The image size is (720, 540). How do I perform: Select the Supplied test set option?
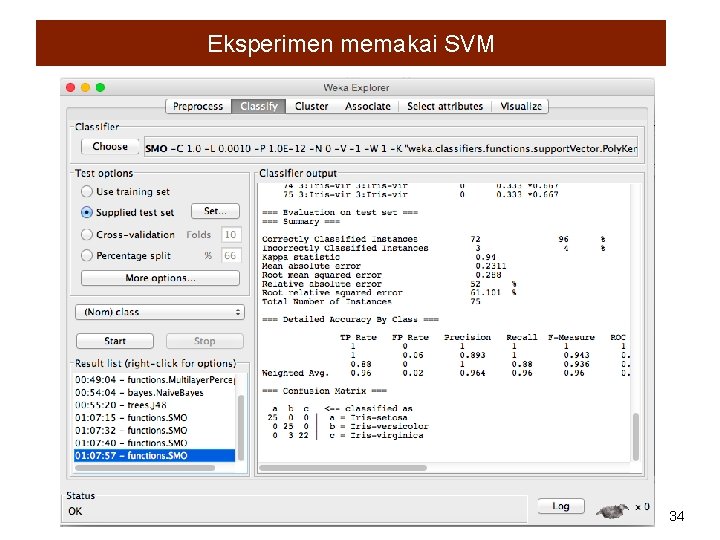point(87,212)
